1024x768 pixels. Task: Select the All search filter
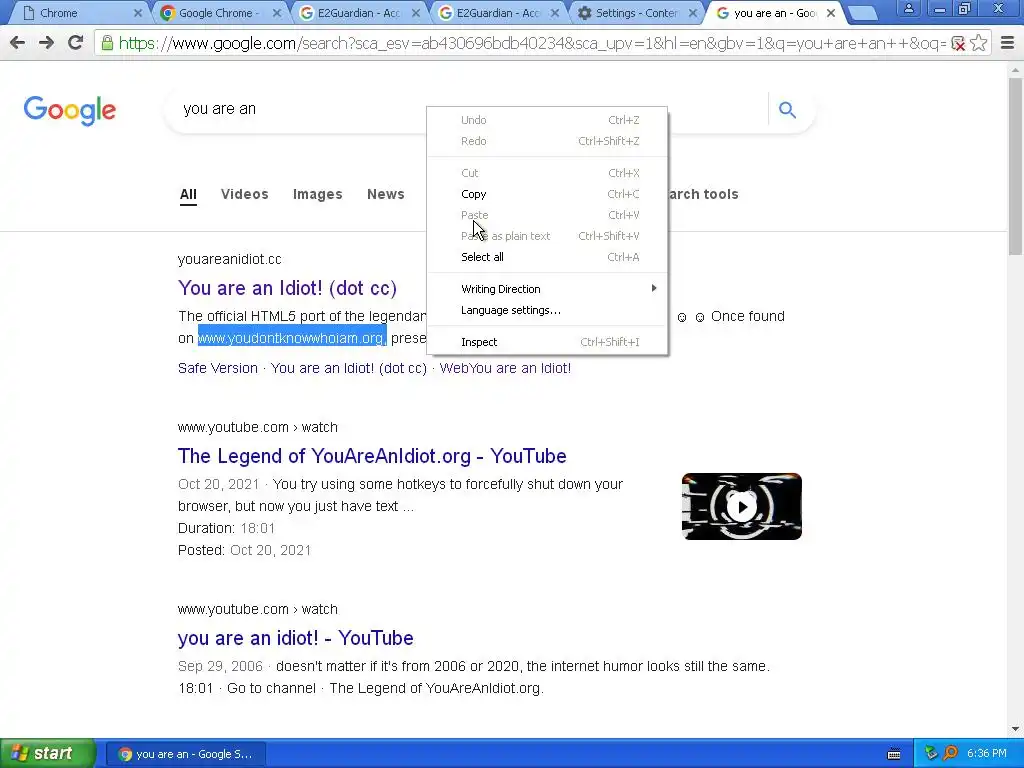[x=188, y=195]
